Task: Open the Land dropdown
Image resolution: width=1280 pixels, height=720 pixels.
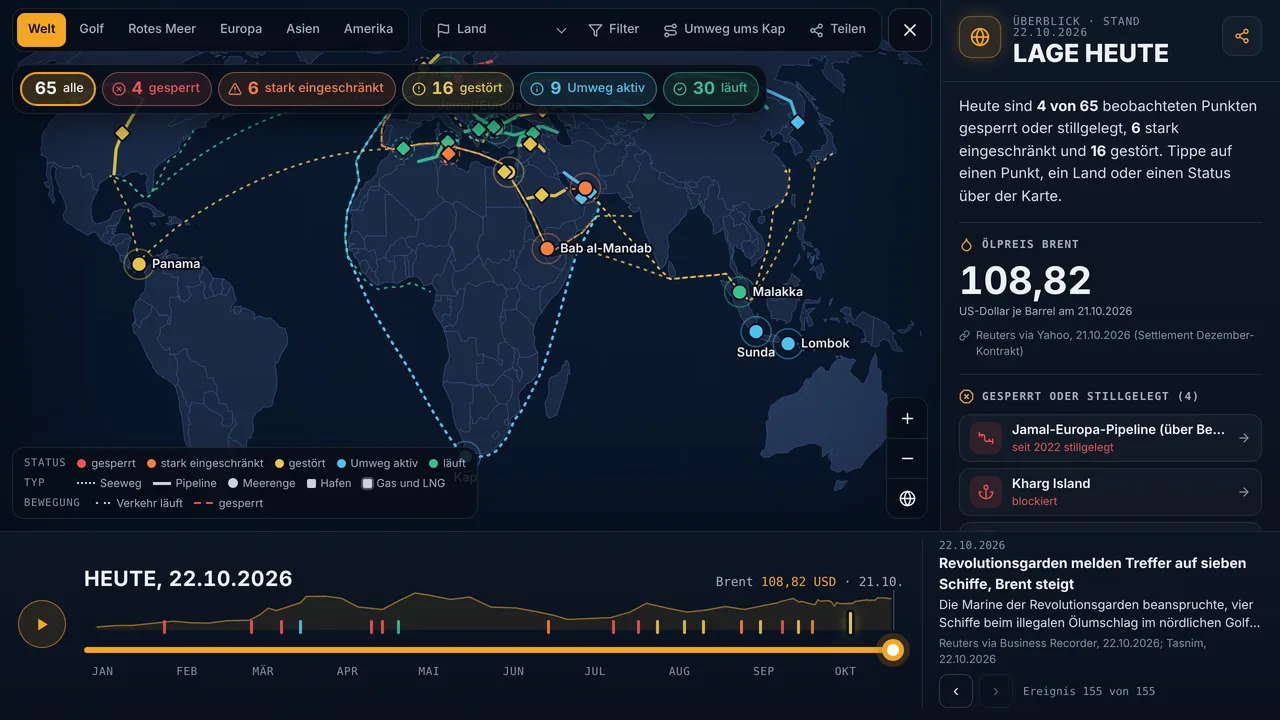Action: pos(501,30)
